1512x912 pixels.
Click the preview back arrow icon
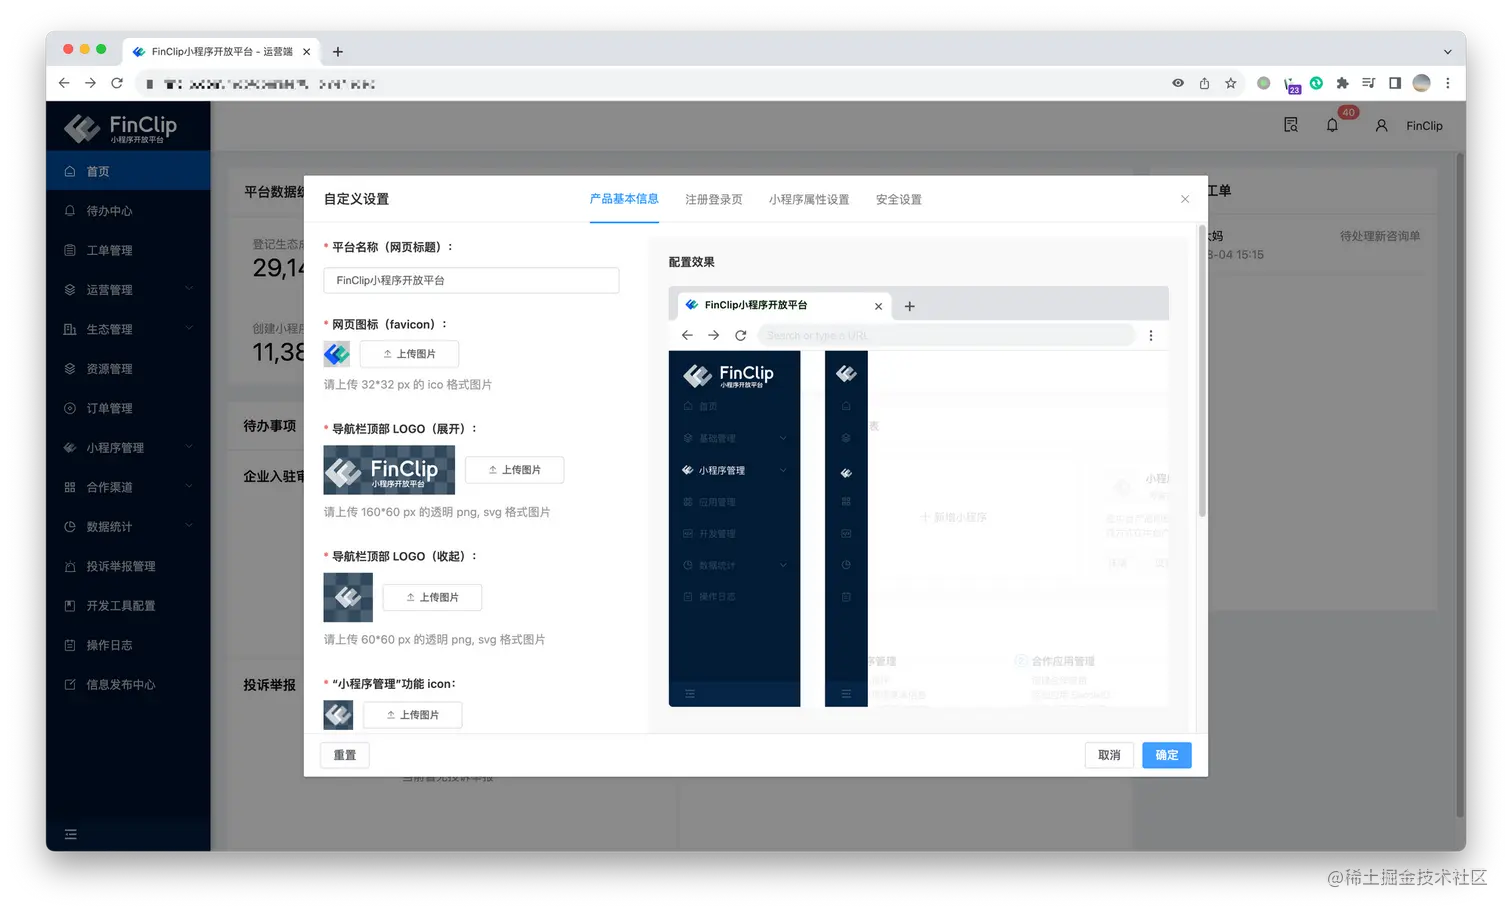[687, 335]
